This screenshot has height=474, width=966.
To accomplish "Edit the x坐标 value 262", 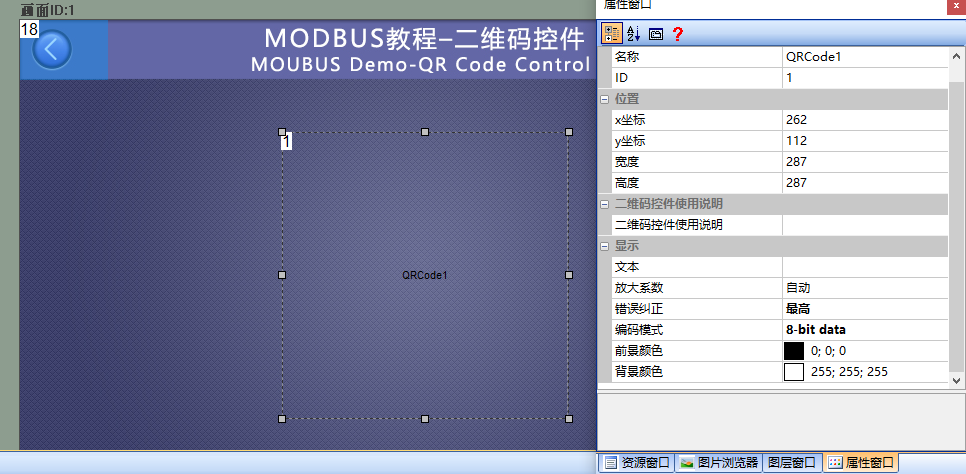I will [865, 120].
